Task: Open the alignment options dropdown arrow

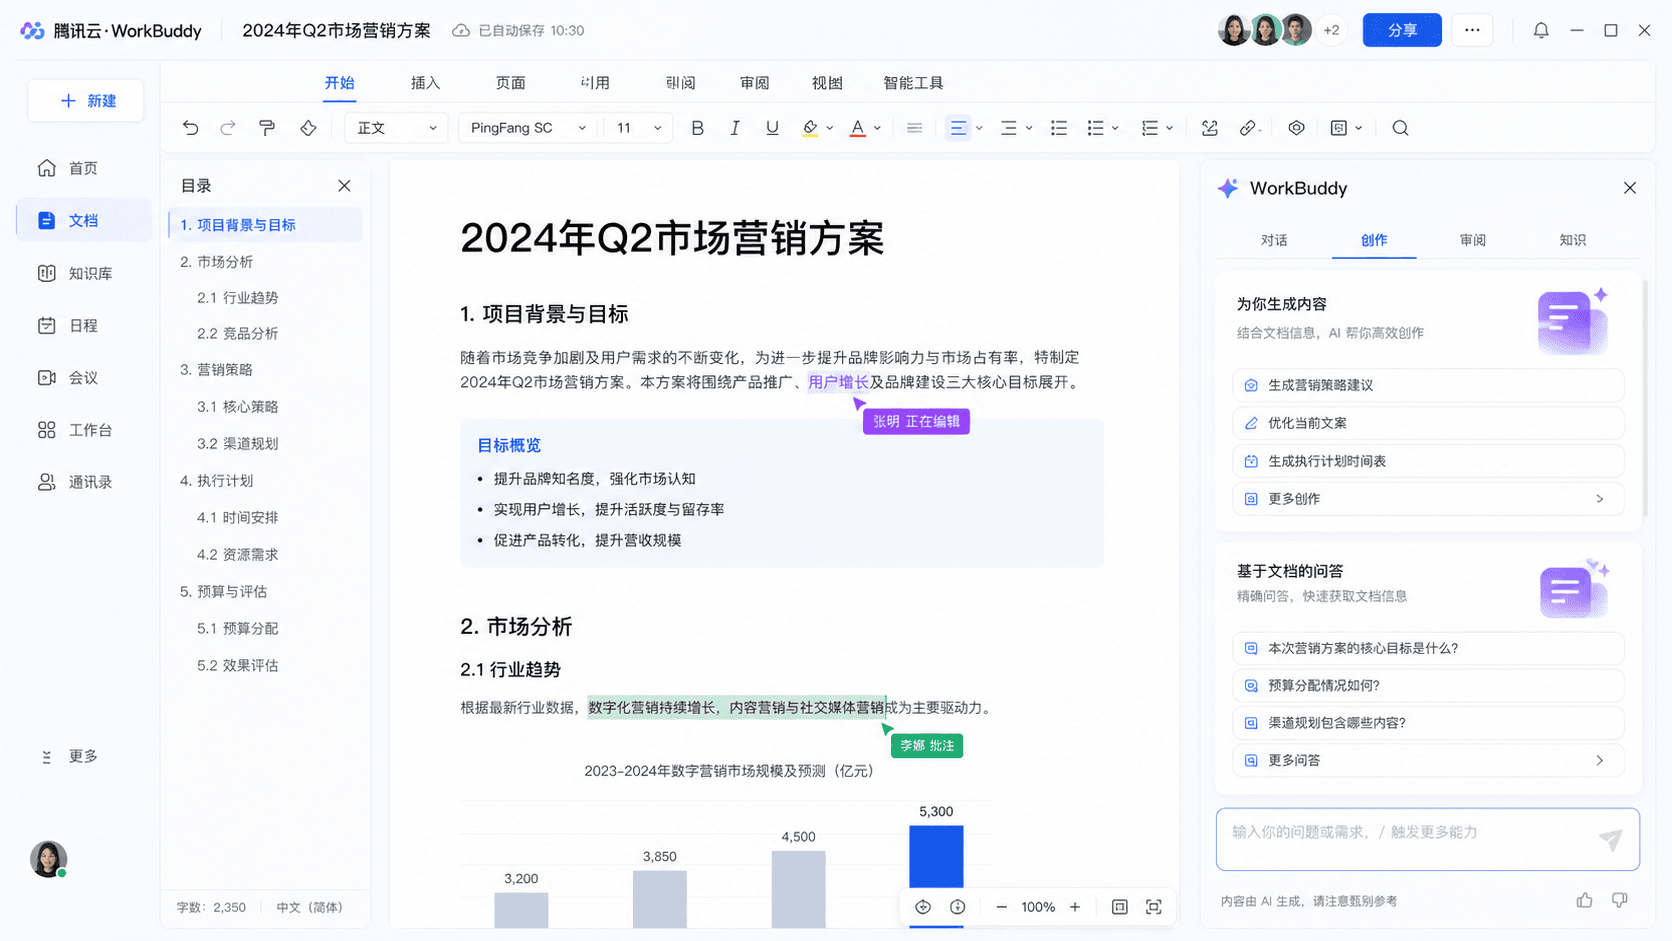Action: (x=979, y=128)
